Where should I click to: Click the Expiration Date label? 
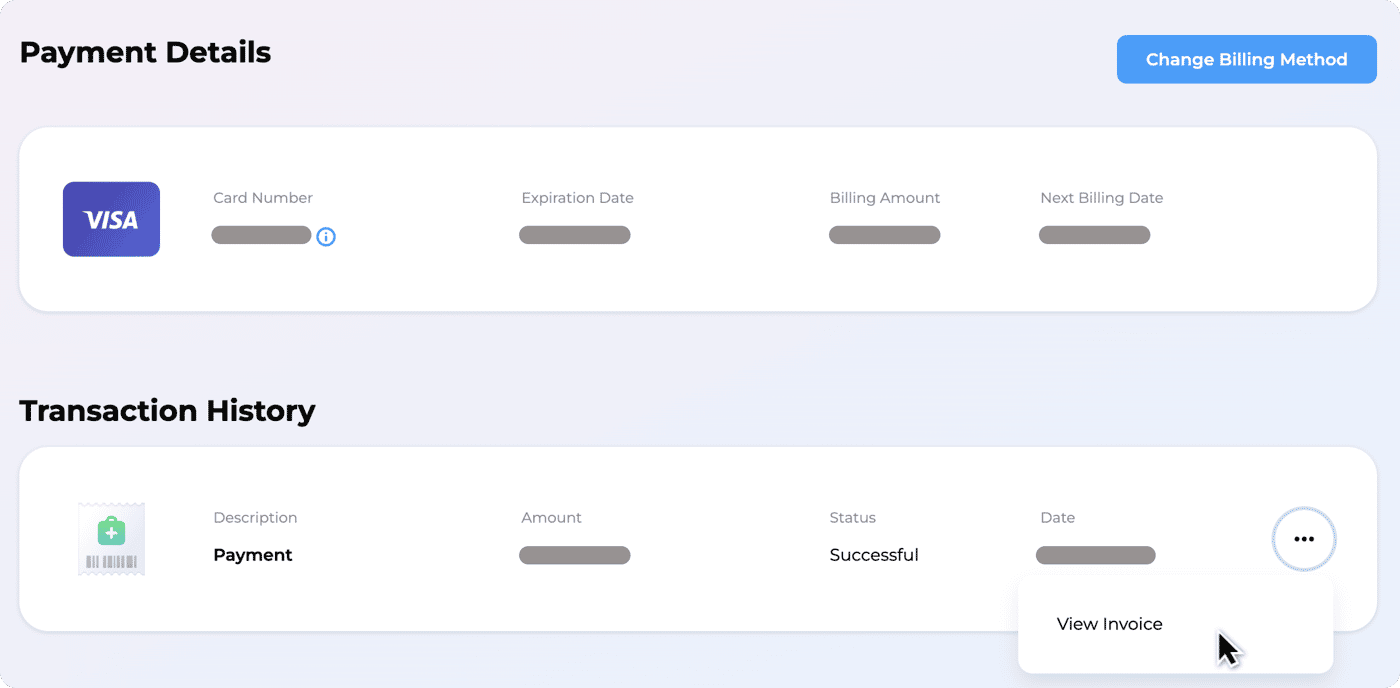click(577, 198)
